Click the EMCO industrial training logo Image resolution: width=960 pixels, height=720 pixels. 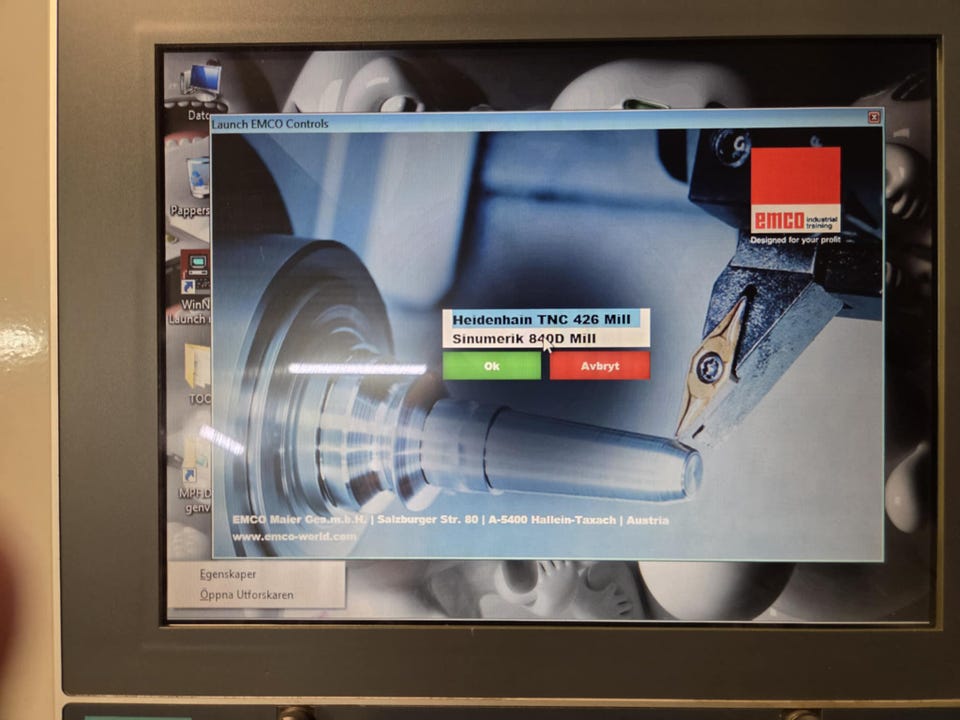pos(795,190)
